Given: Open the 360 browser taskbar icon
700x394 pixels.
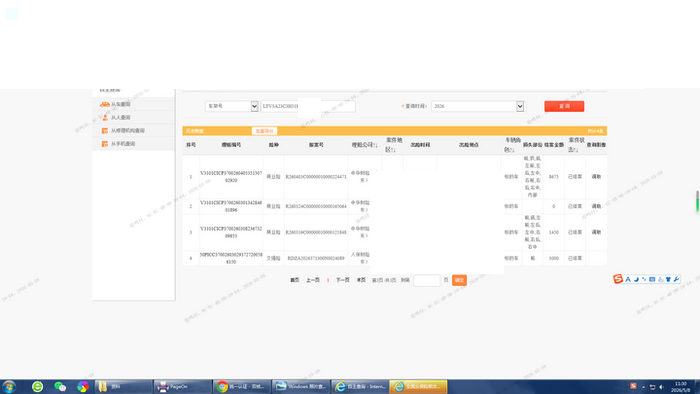Looking at the screenshot, I should pos(38,386).
